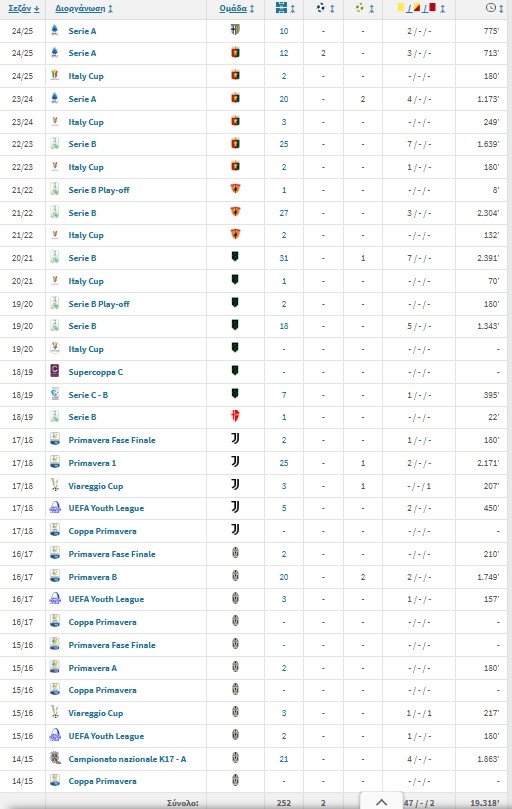The width and height of the screenshot is (512, 809).
Task: Open the Supercoppa C competition link
Action: coord(95,372)
